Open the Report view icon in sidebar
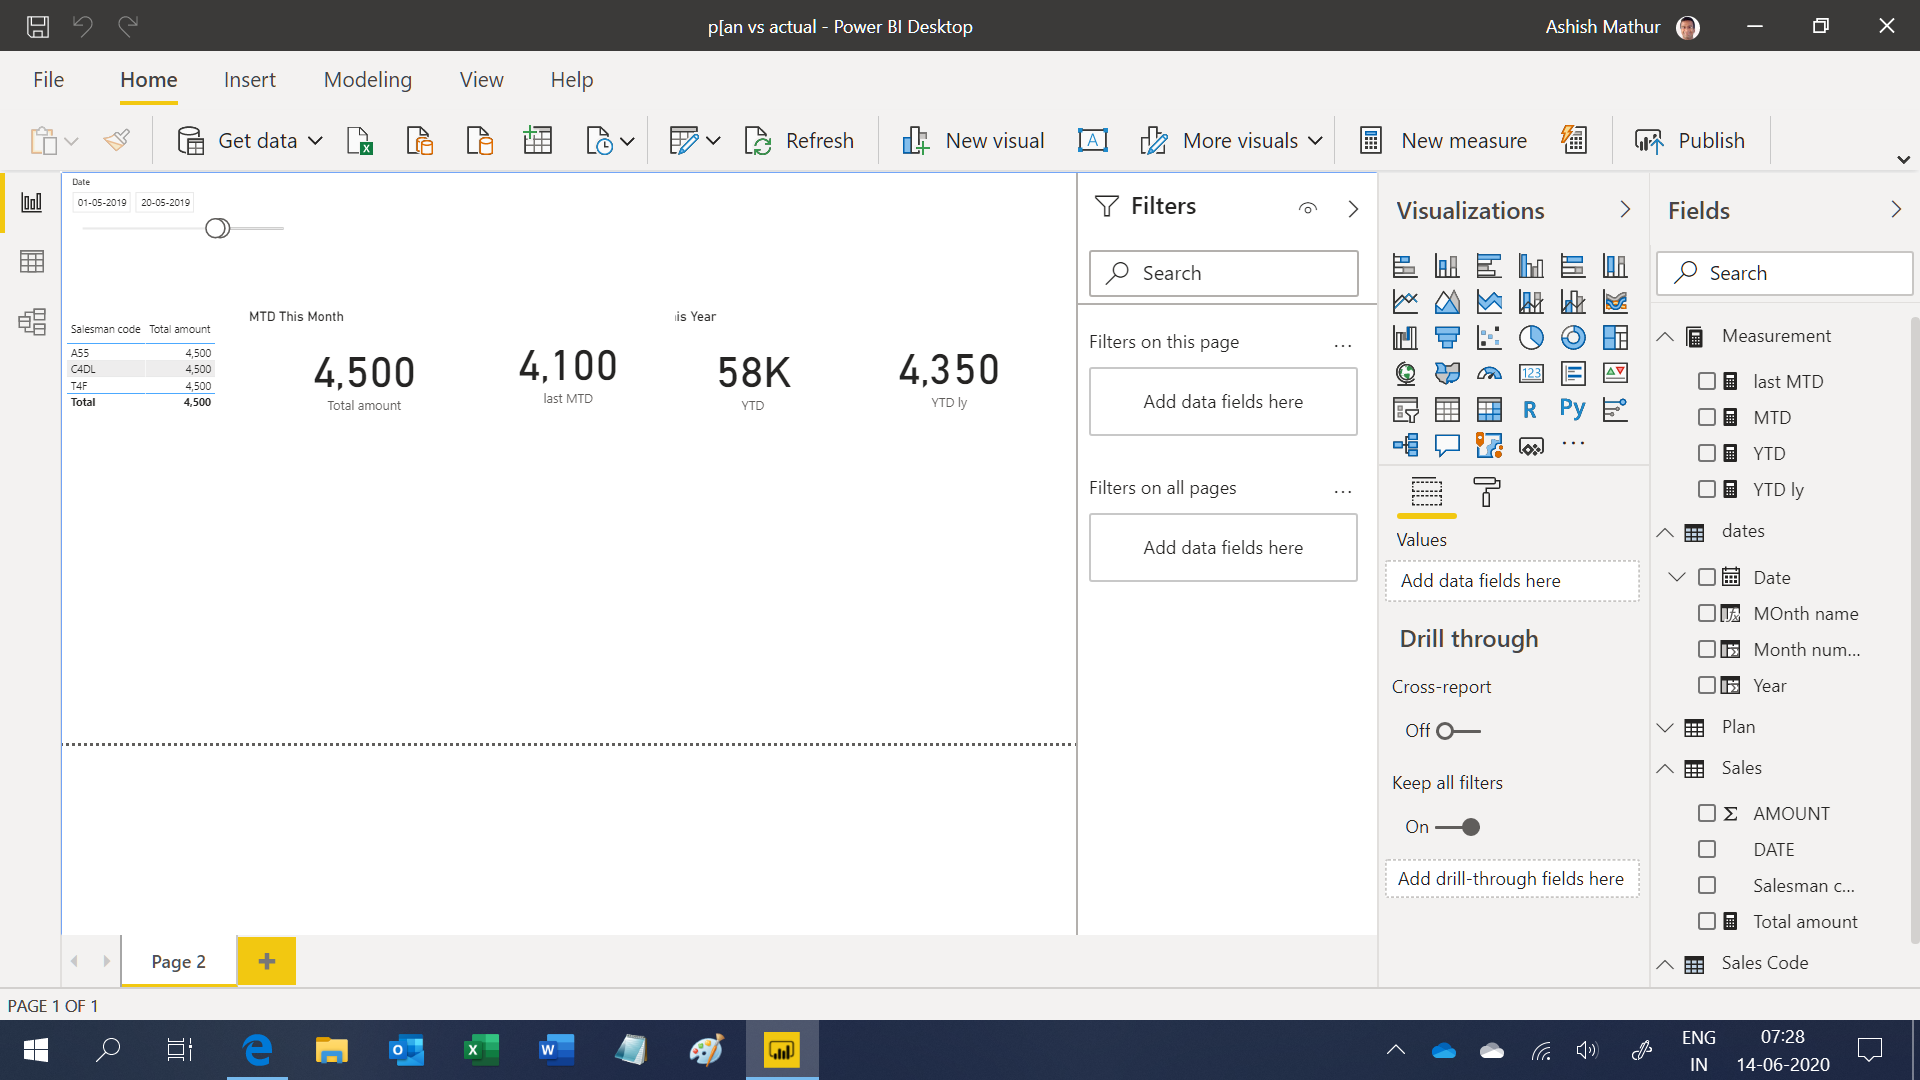The height and width of the screenshot is (1080, 1920). [x=32, y=203]
